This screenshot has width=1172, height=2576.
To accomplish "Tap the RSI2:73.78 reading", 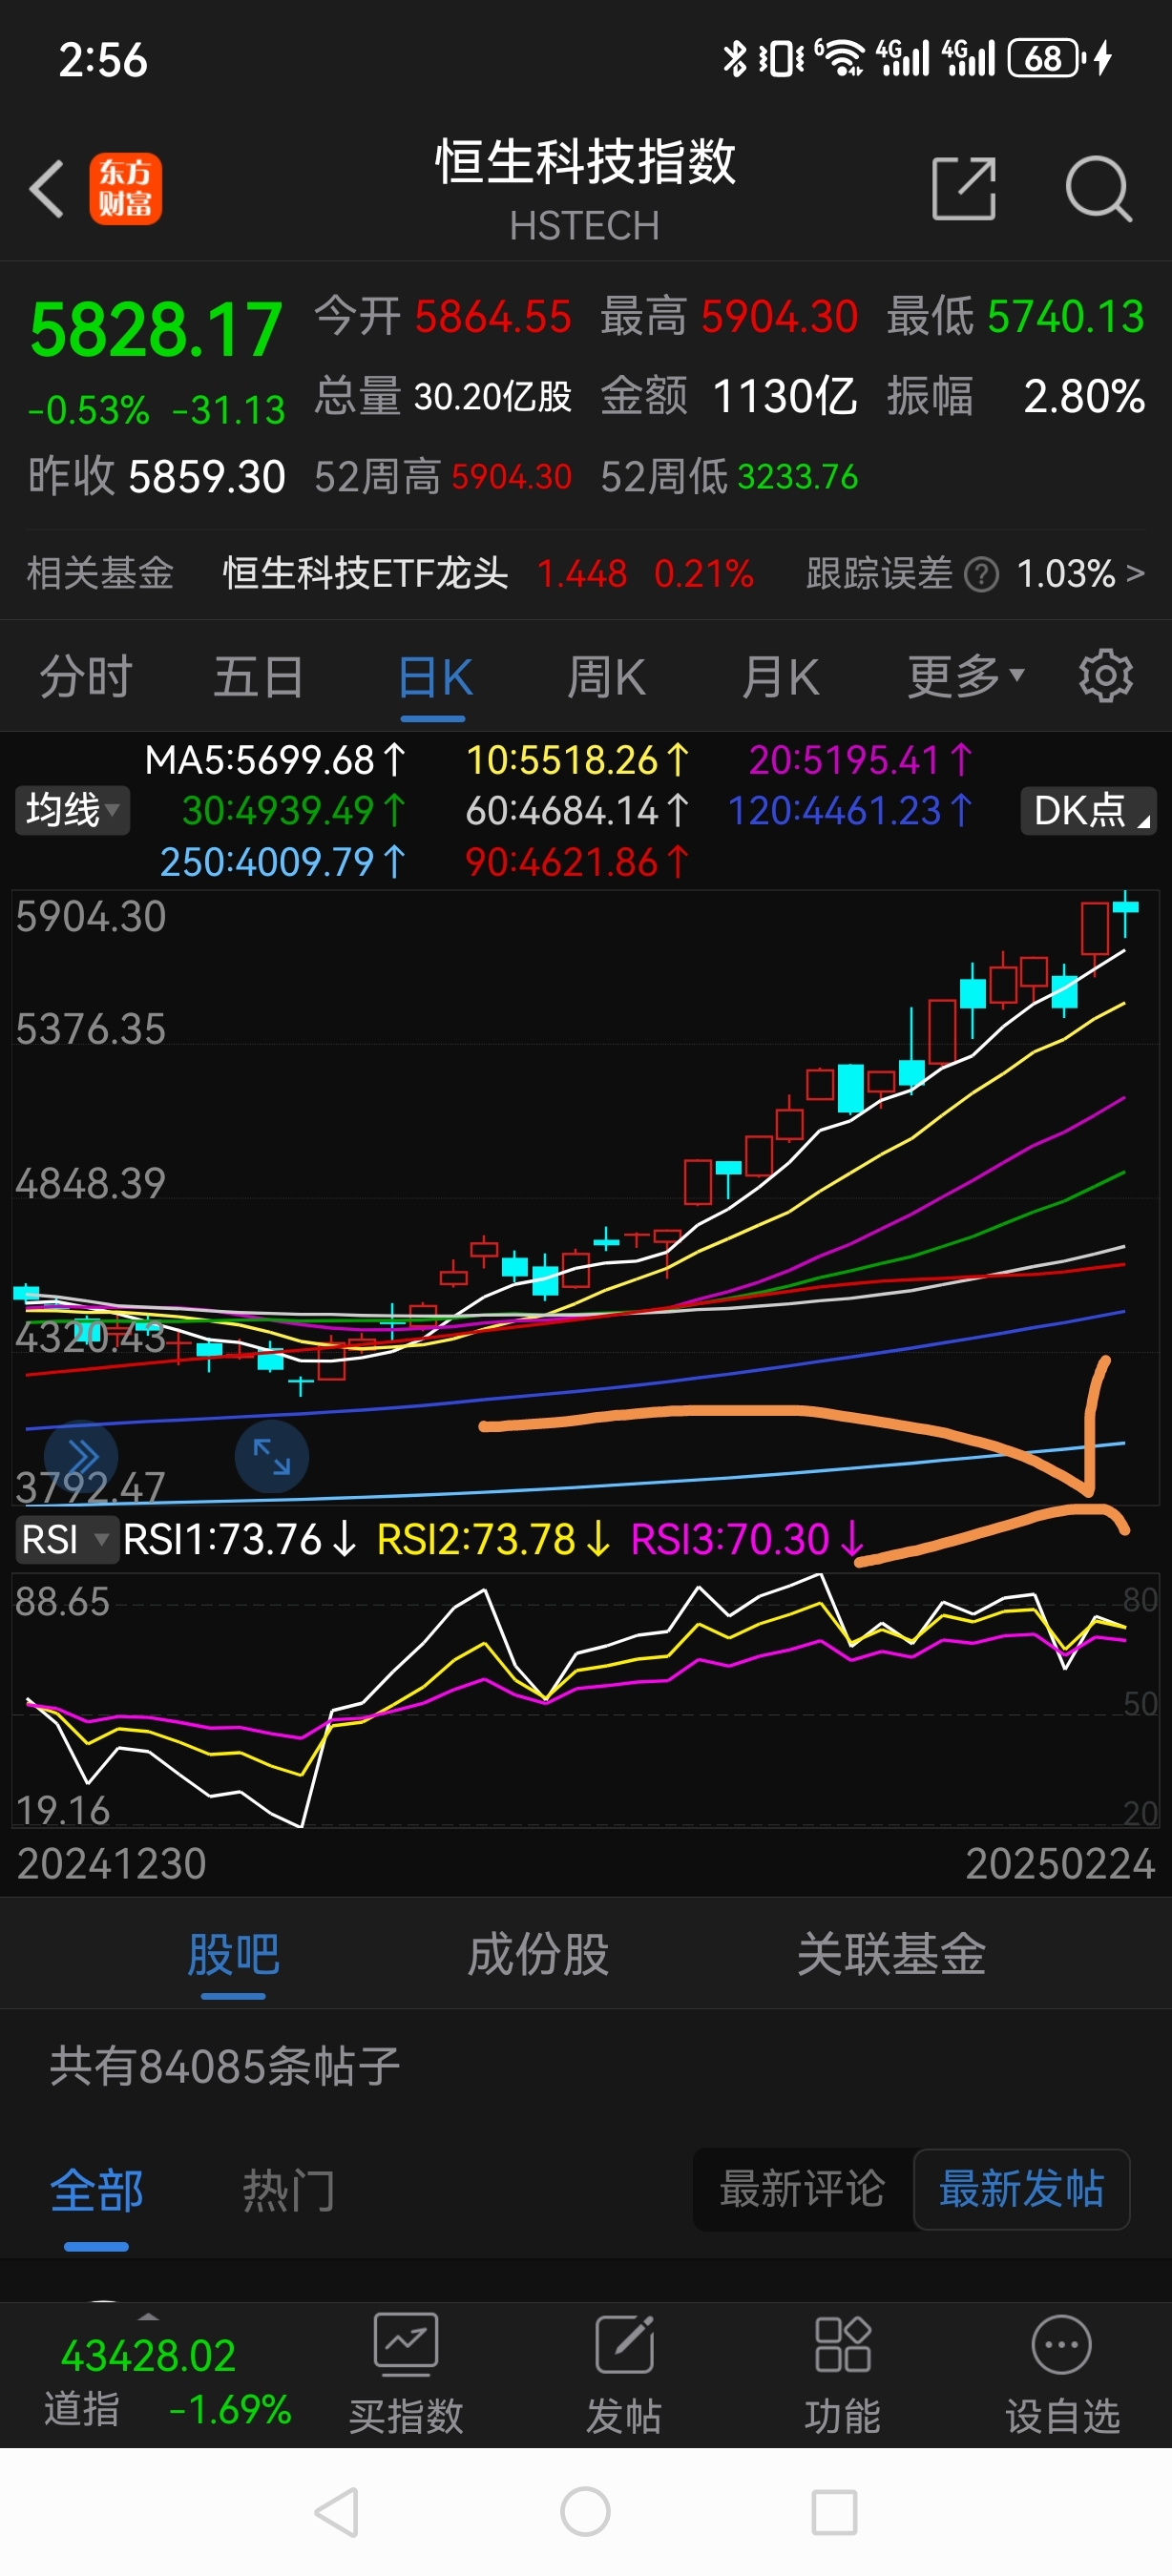I will pyautogui.click(x=494, y=1539).
